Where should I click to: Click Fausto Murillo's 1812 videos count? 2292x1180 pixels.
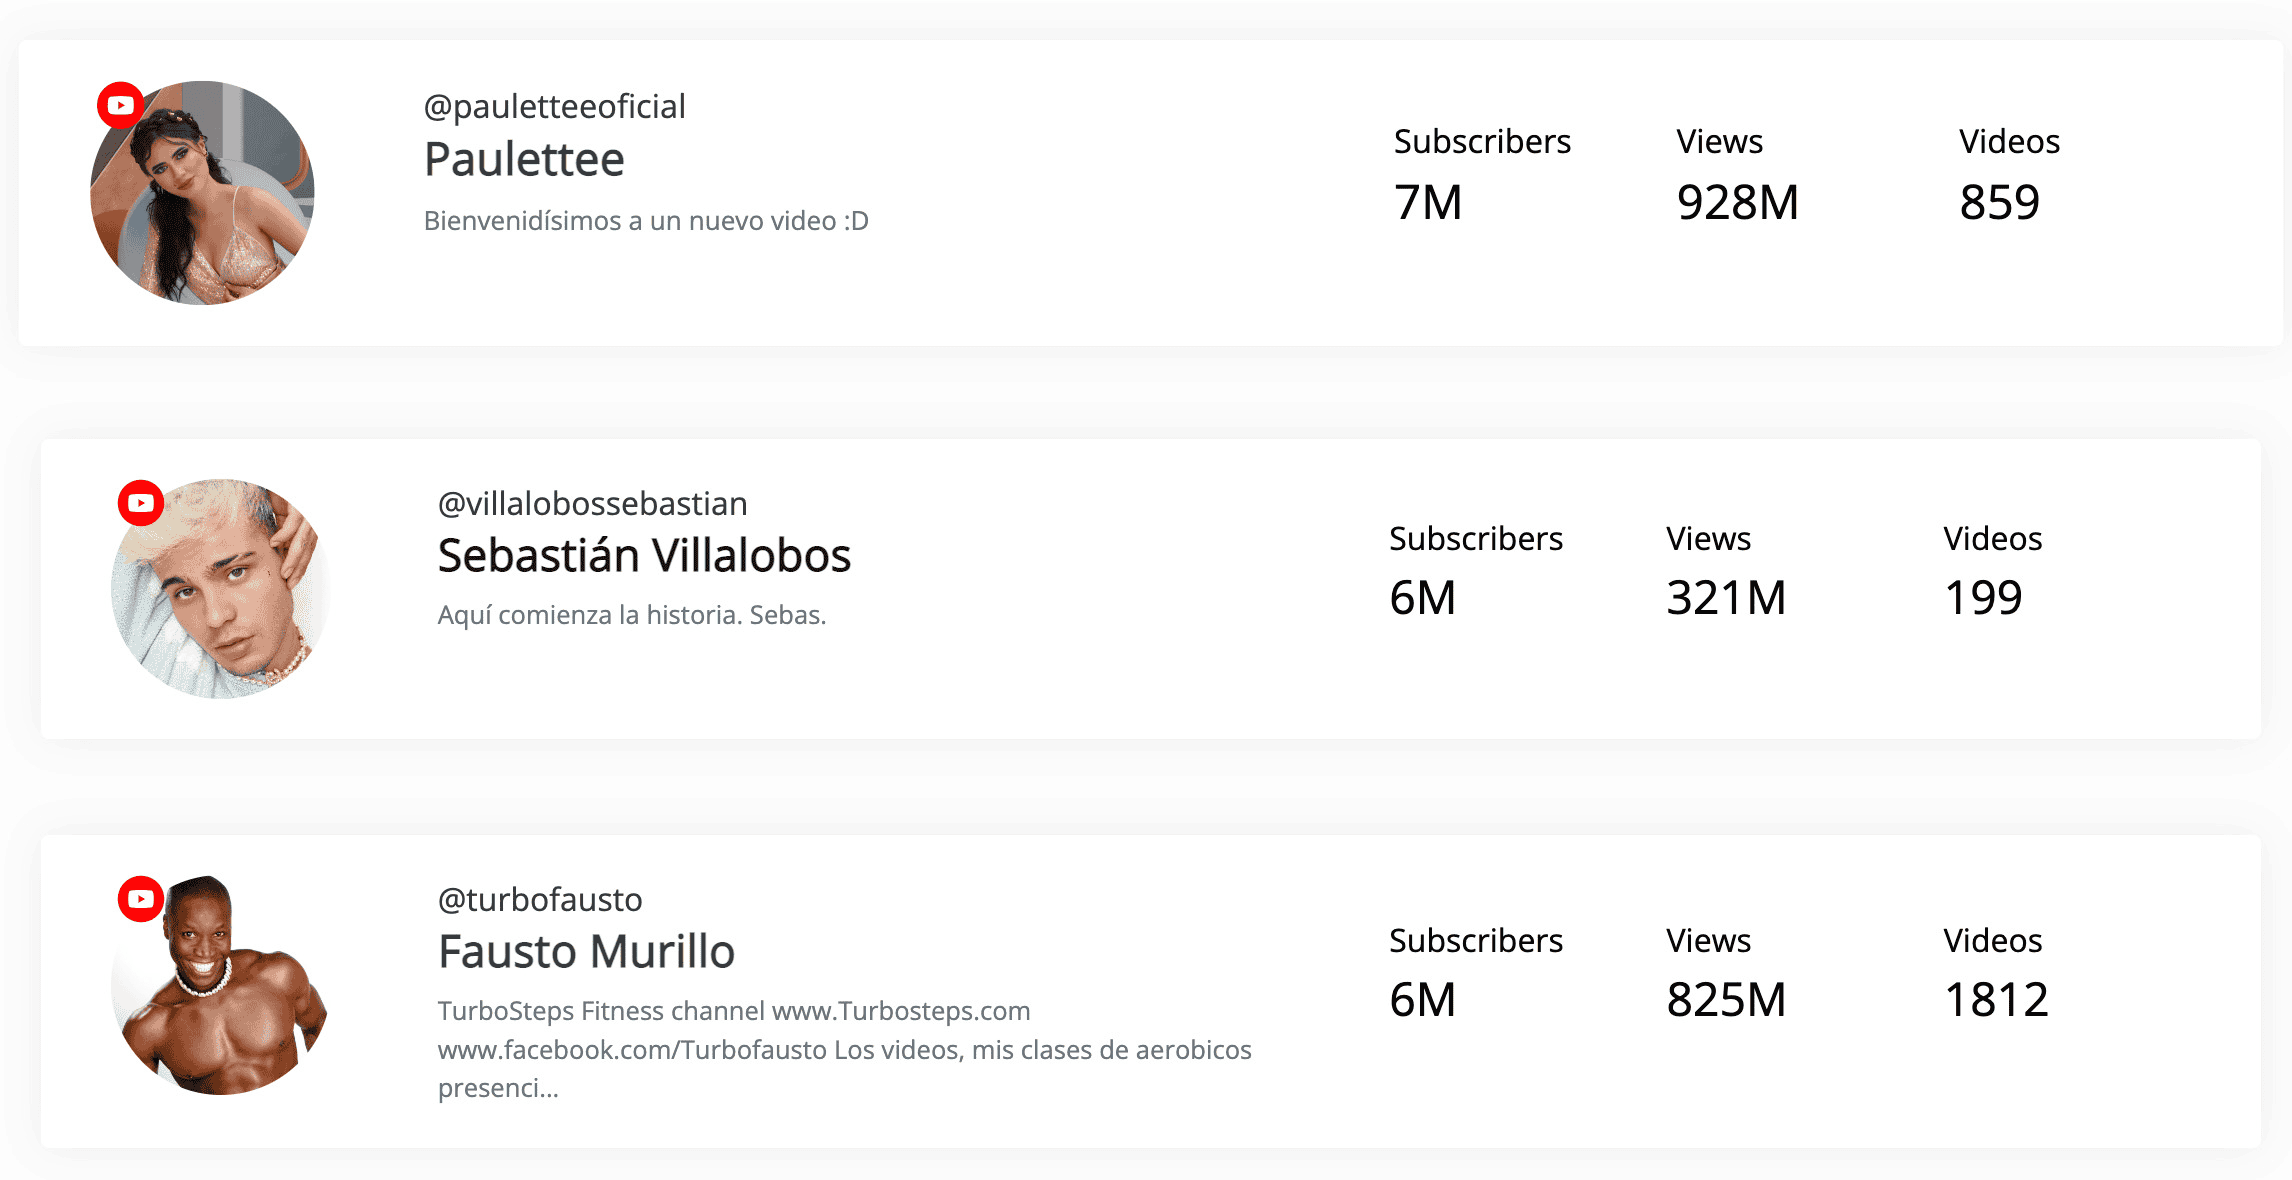[1996, 1000]
